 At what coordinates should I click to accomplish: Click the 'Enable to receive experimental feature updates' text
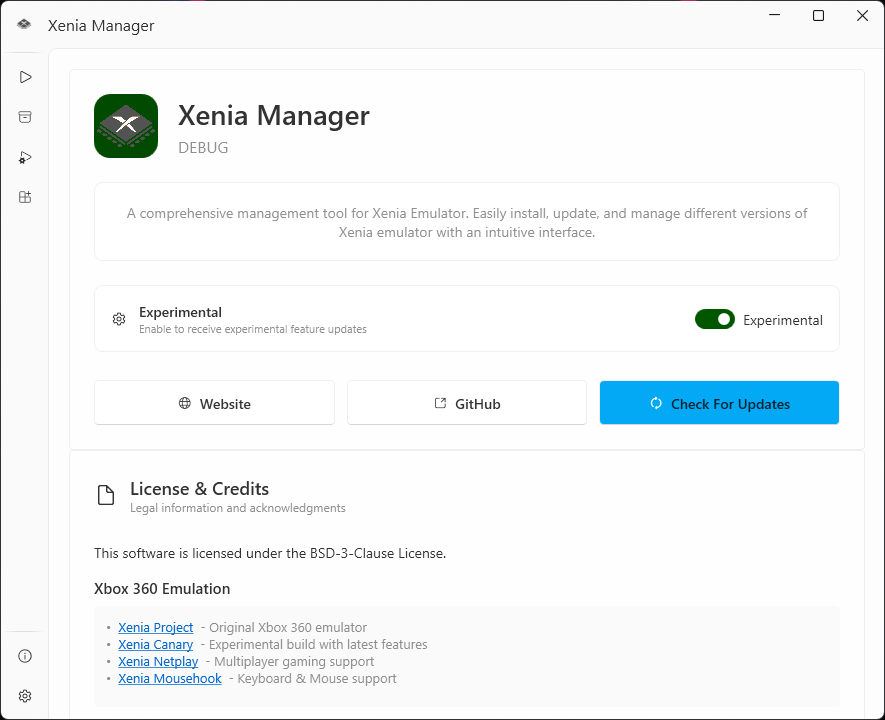pos(253,329)
